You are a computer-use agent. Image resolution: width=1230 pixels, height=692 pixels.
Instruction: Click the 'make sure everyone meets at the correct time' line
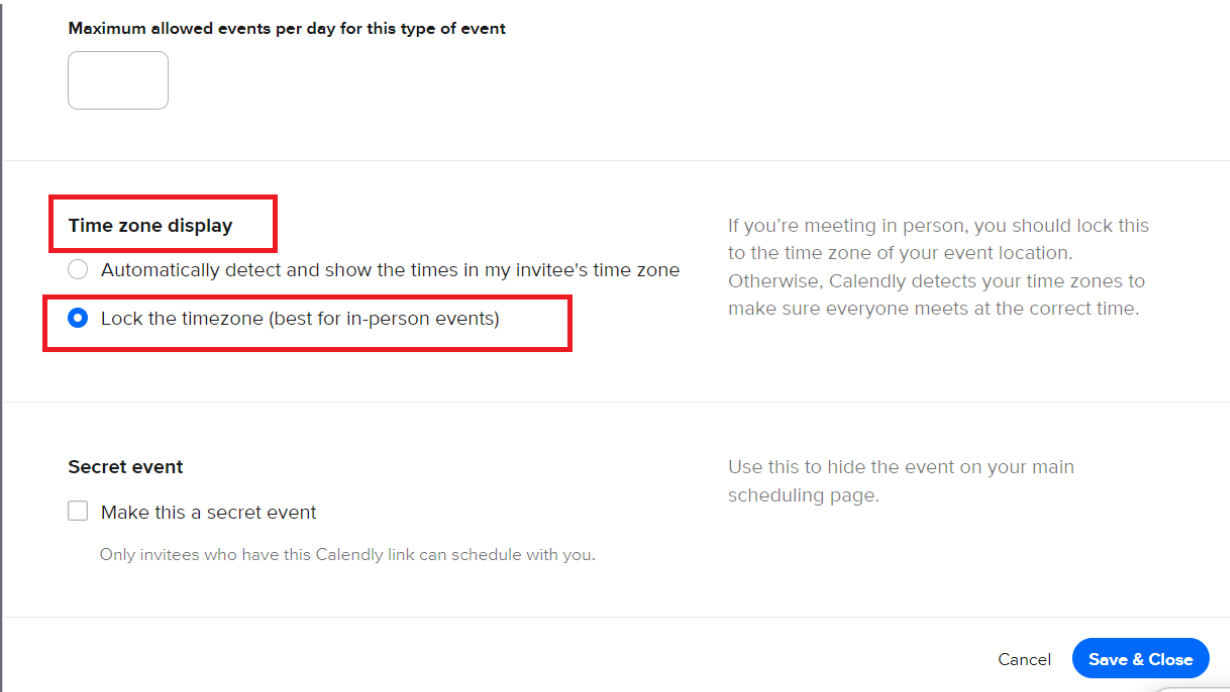coord(933,309)
